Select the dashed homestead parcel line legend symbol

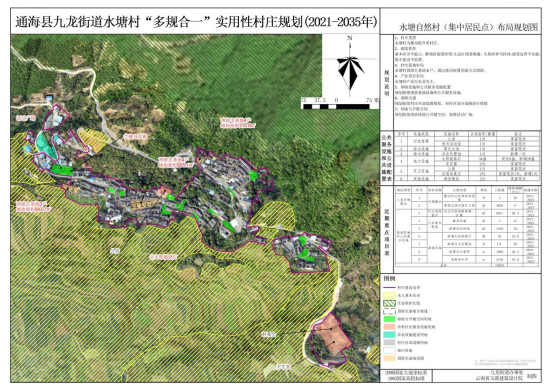pos(389,311)
